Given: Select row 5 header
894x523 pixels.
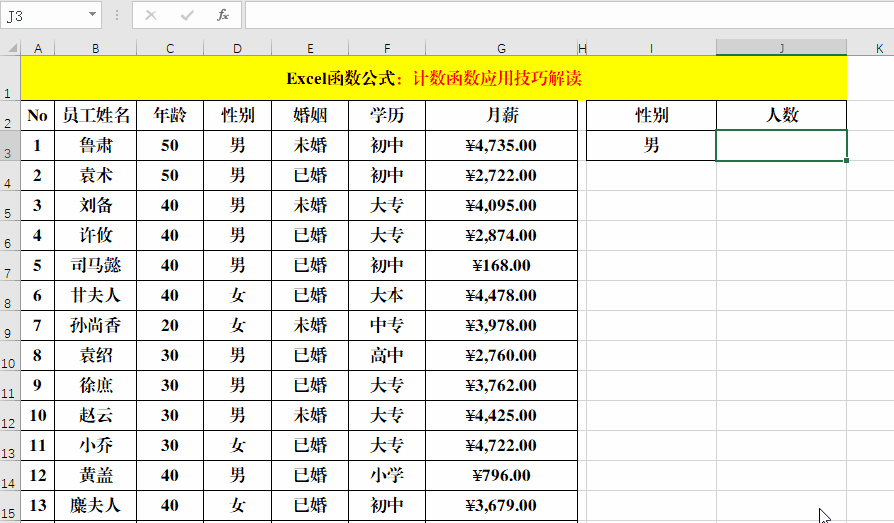Looking at the screenshot, I should tap(10, 206).
